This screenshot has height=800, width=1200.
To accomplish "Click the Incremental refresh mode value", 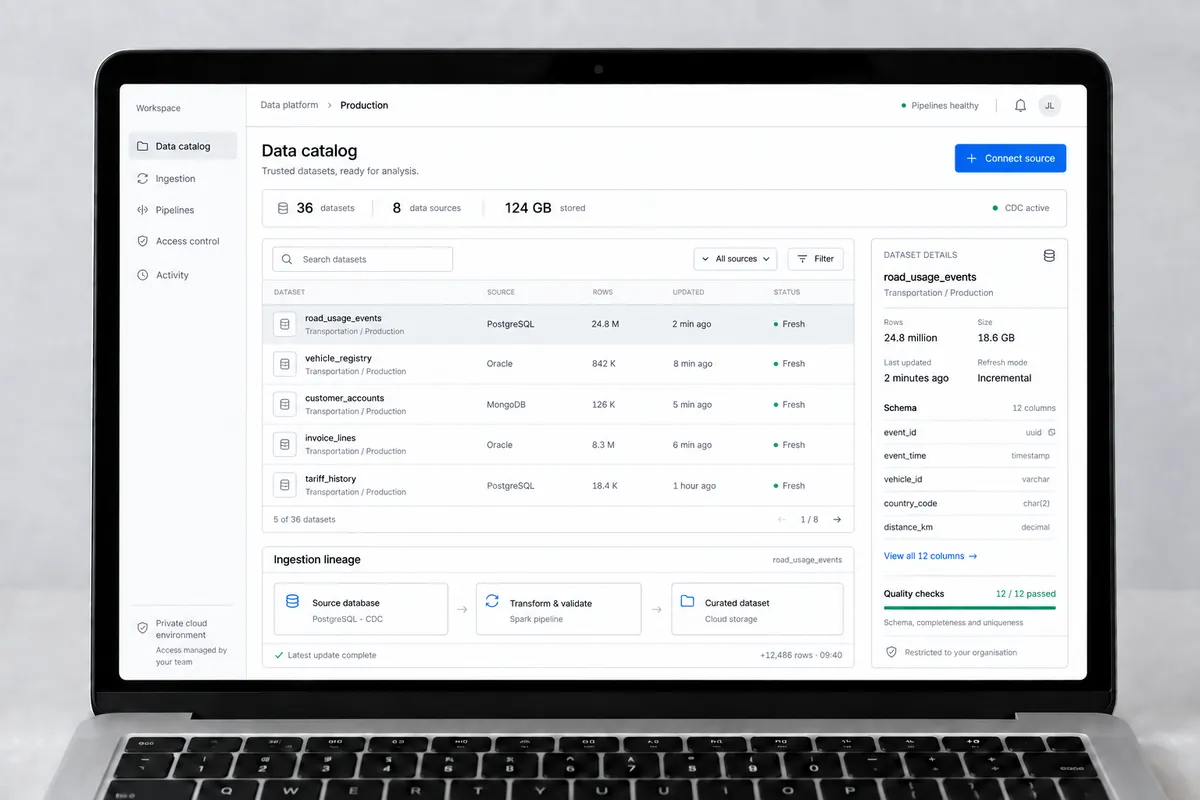I will (1004, 378).
